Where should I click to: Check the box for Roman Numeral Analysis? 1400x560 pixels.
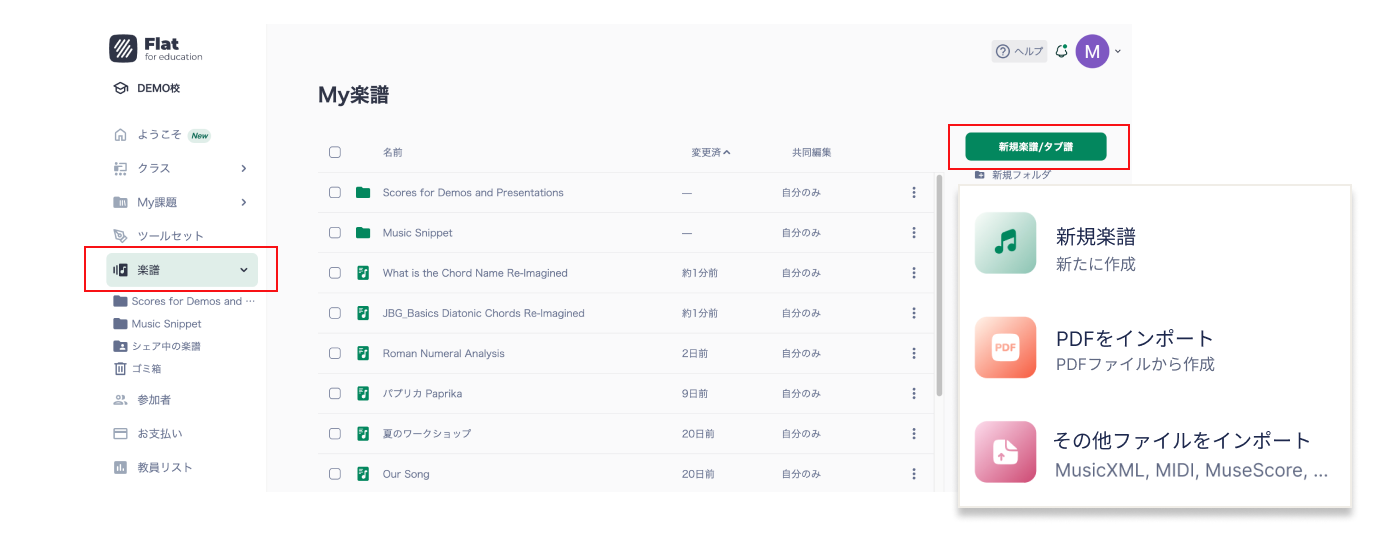pyautogui.click(x=335, y=353)
